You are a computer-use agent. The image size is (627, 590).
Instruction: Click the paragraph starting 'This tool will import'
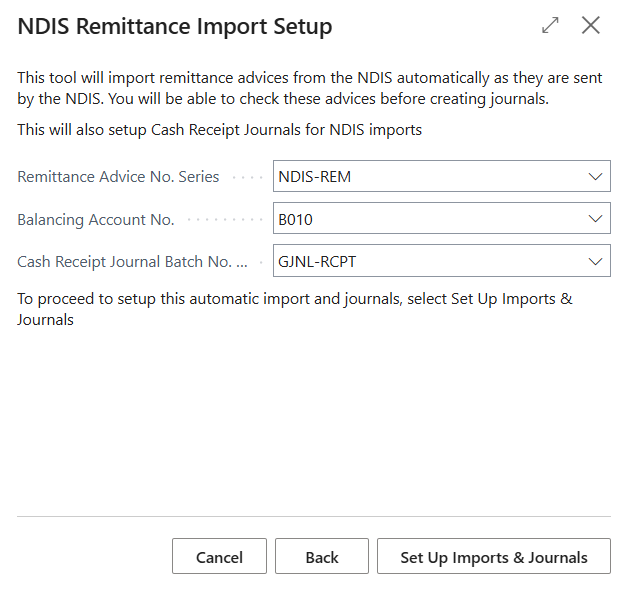tap(310, 88)
